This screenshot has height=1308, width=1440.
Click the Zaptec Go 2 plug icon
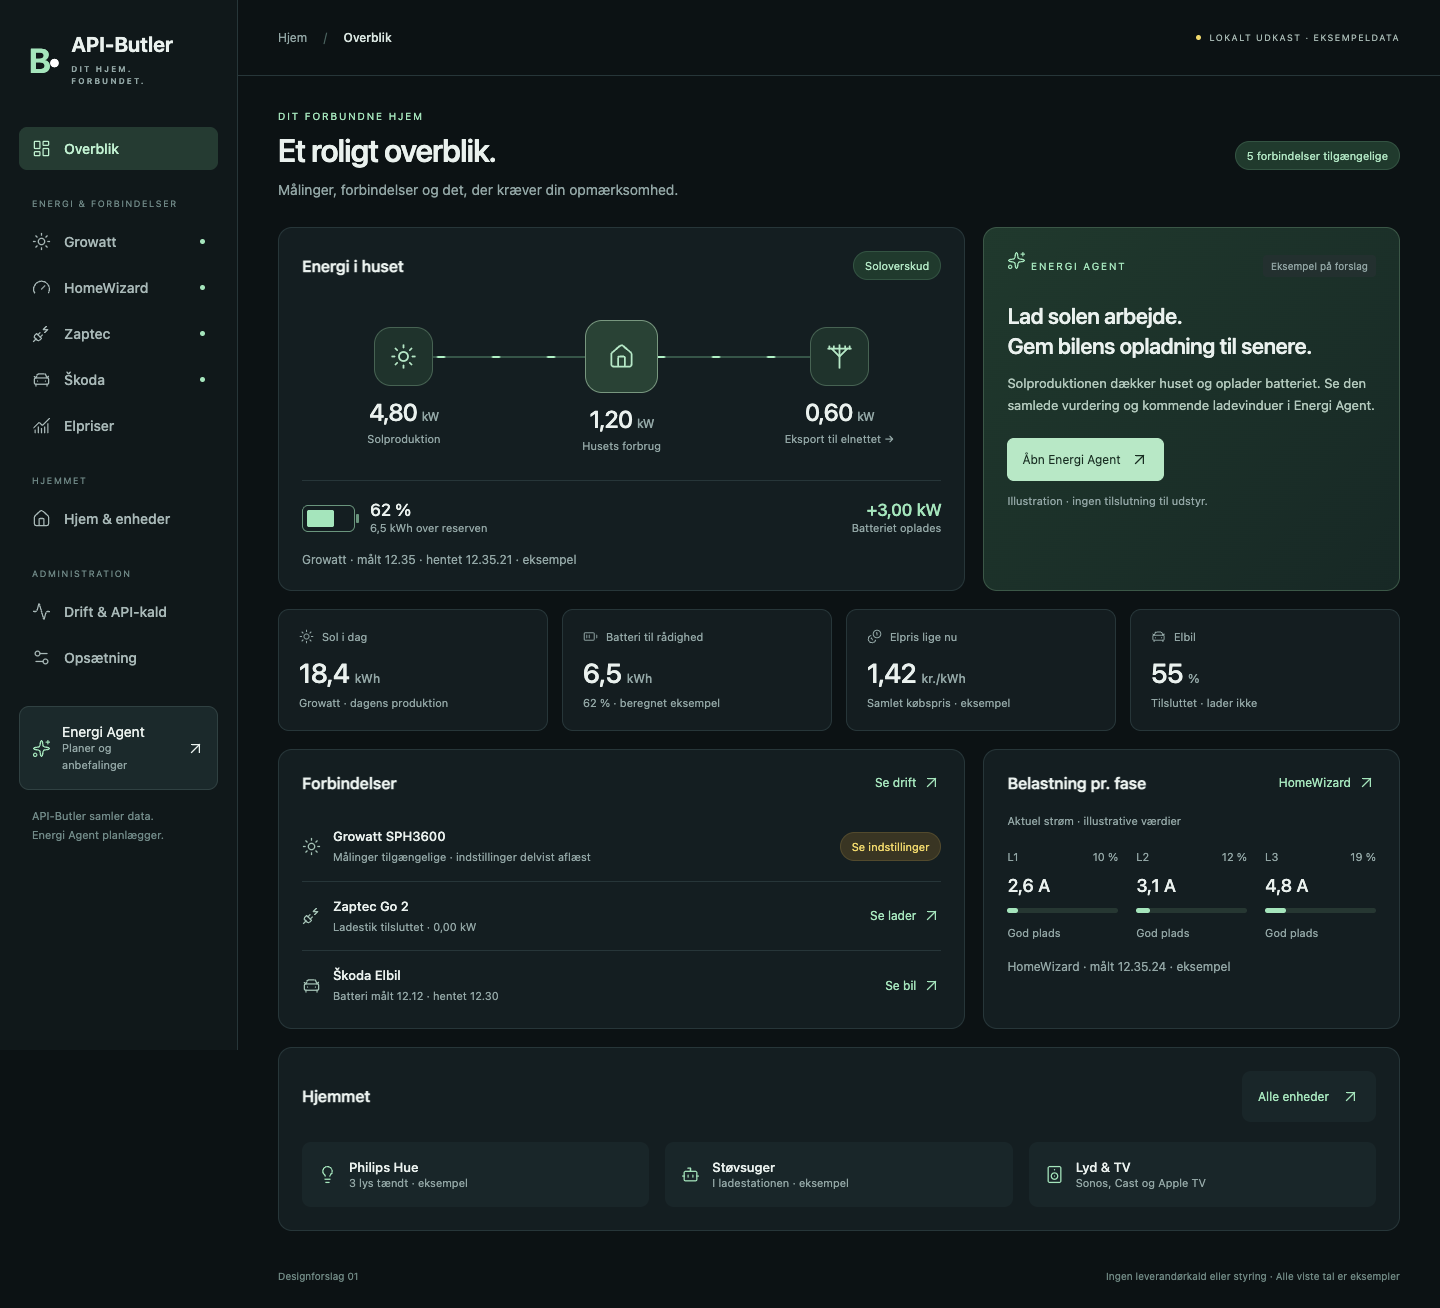(312, 916)
